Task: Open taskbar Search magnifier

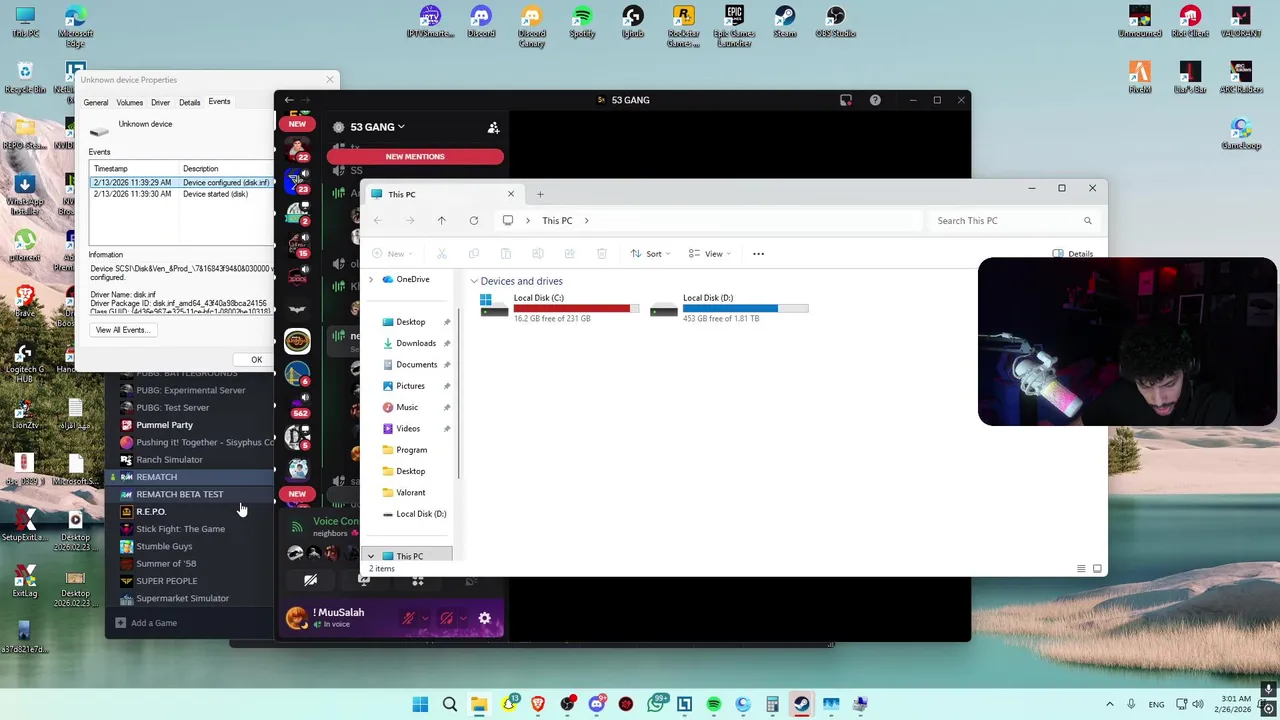Action: (450, 704)
